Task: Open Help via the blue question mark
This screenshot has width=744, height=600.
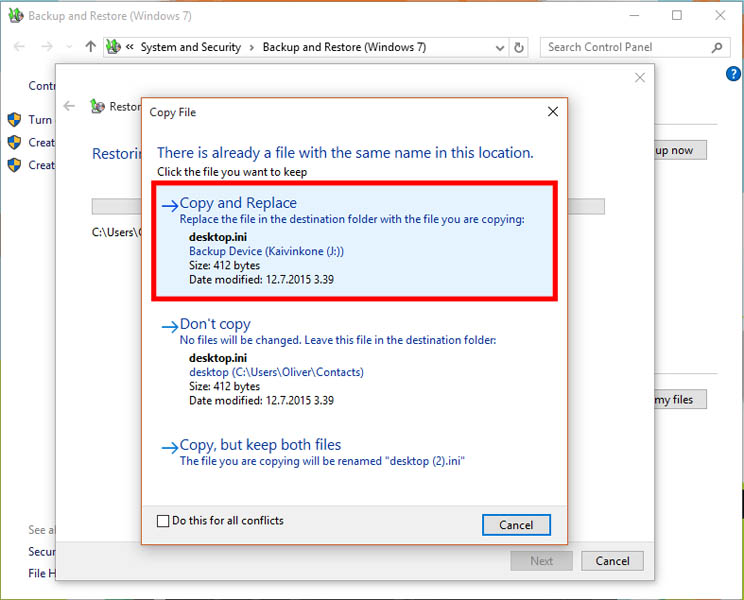Action: [x=733, y=75]
